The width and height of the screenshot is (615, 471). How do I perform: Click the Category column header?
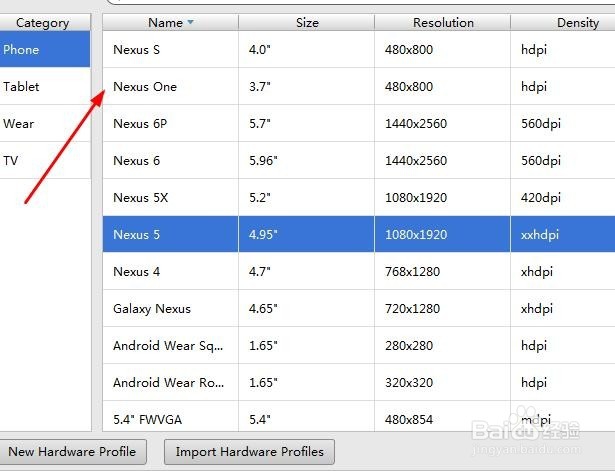click(x=45, y=22)
